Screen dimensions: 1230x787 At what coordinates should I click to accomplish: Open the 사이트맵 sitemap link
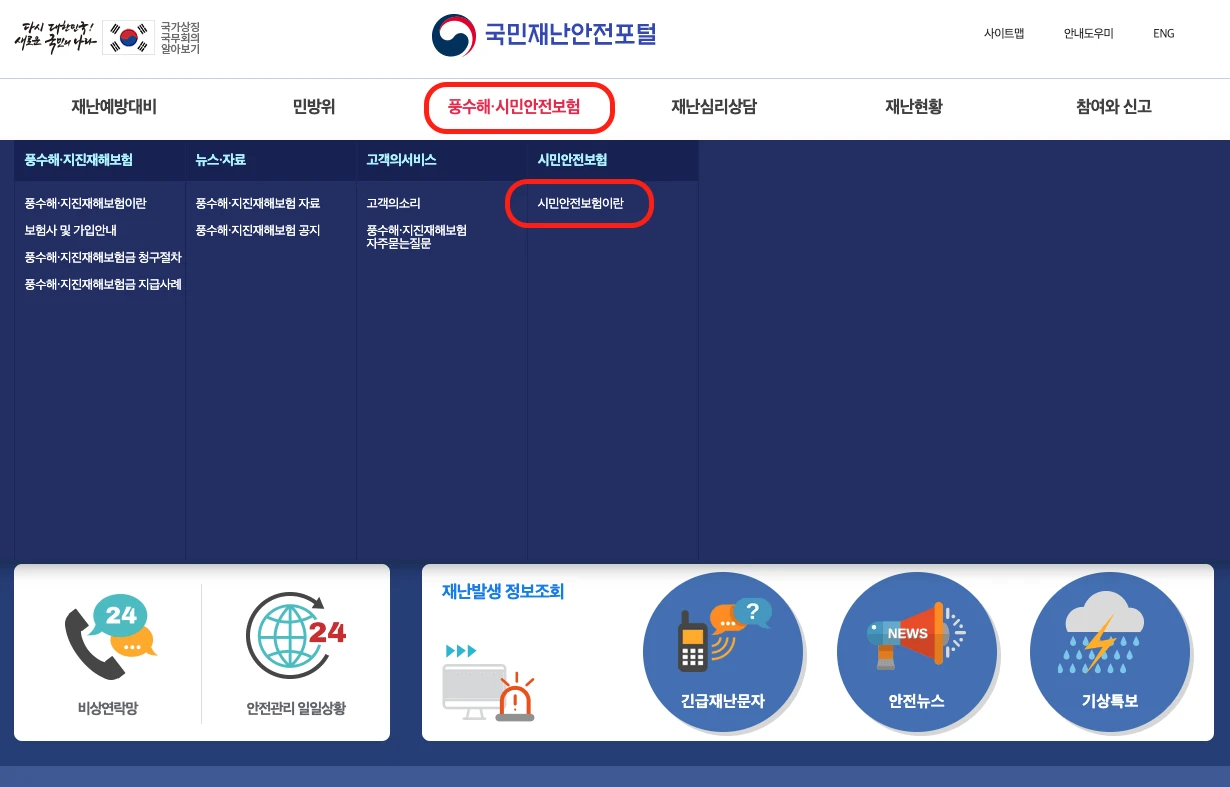point(1002,33)
